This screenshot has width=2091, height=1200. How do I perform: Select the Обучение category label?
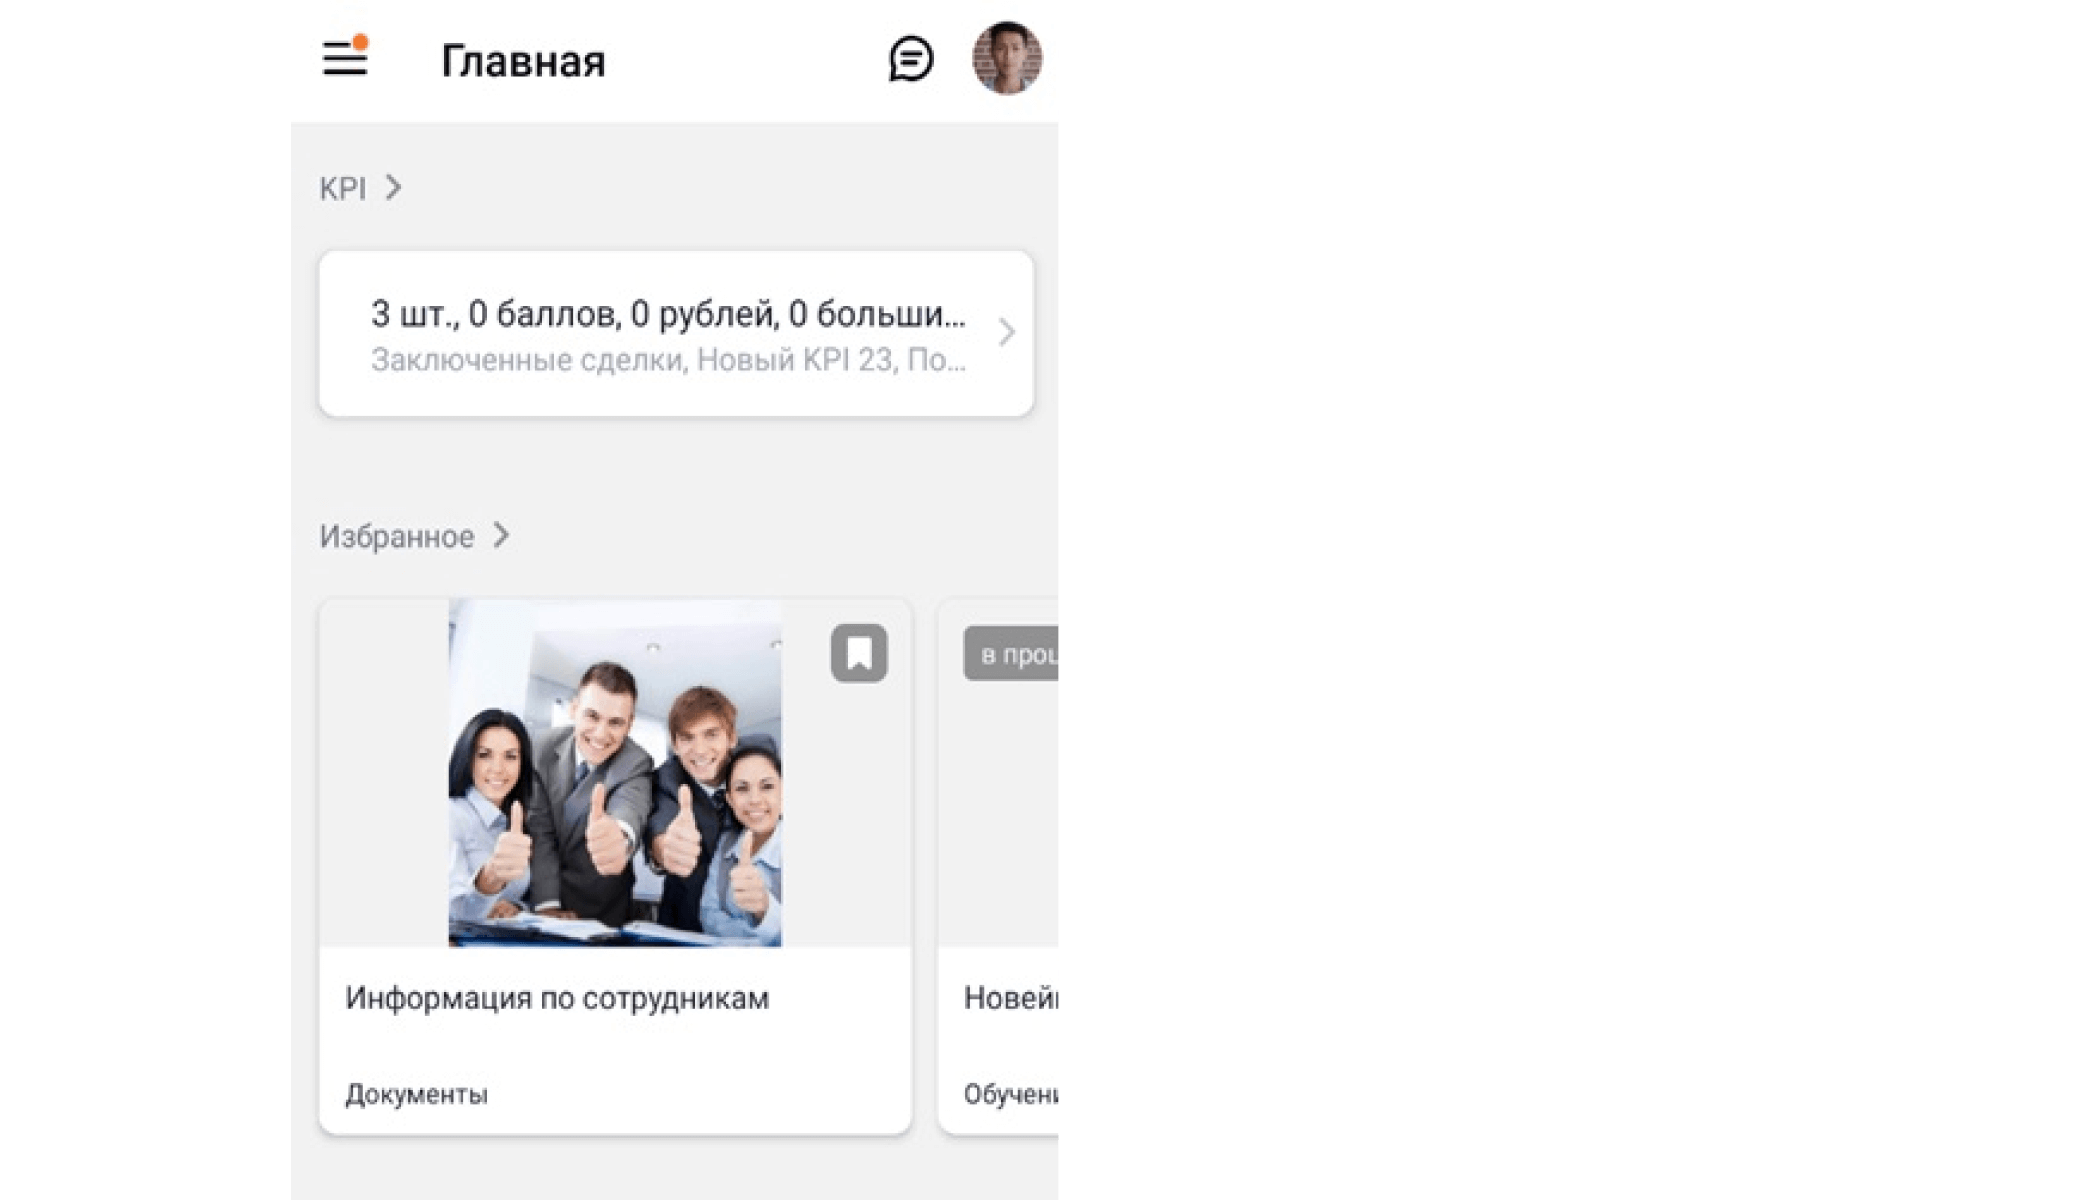[1011, 1094]
